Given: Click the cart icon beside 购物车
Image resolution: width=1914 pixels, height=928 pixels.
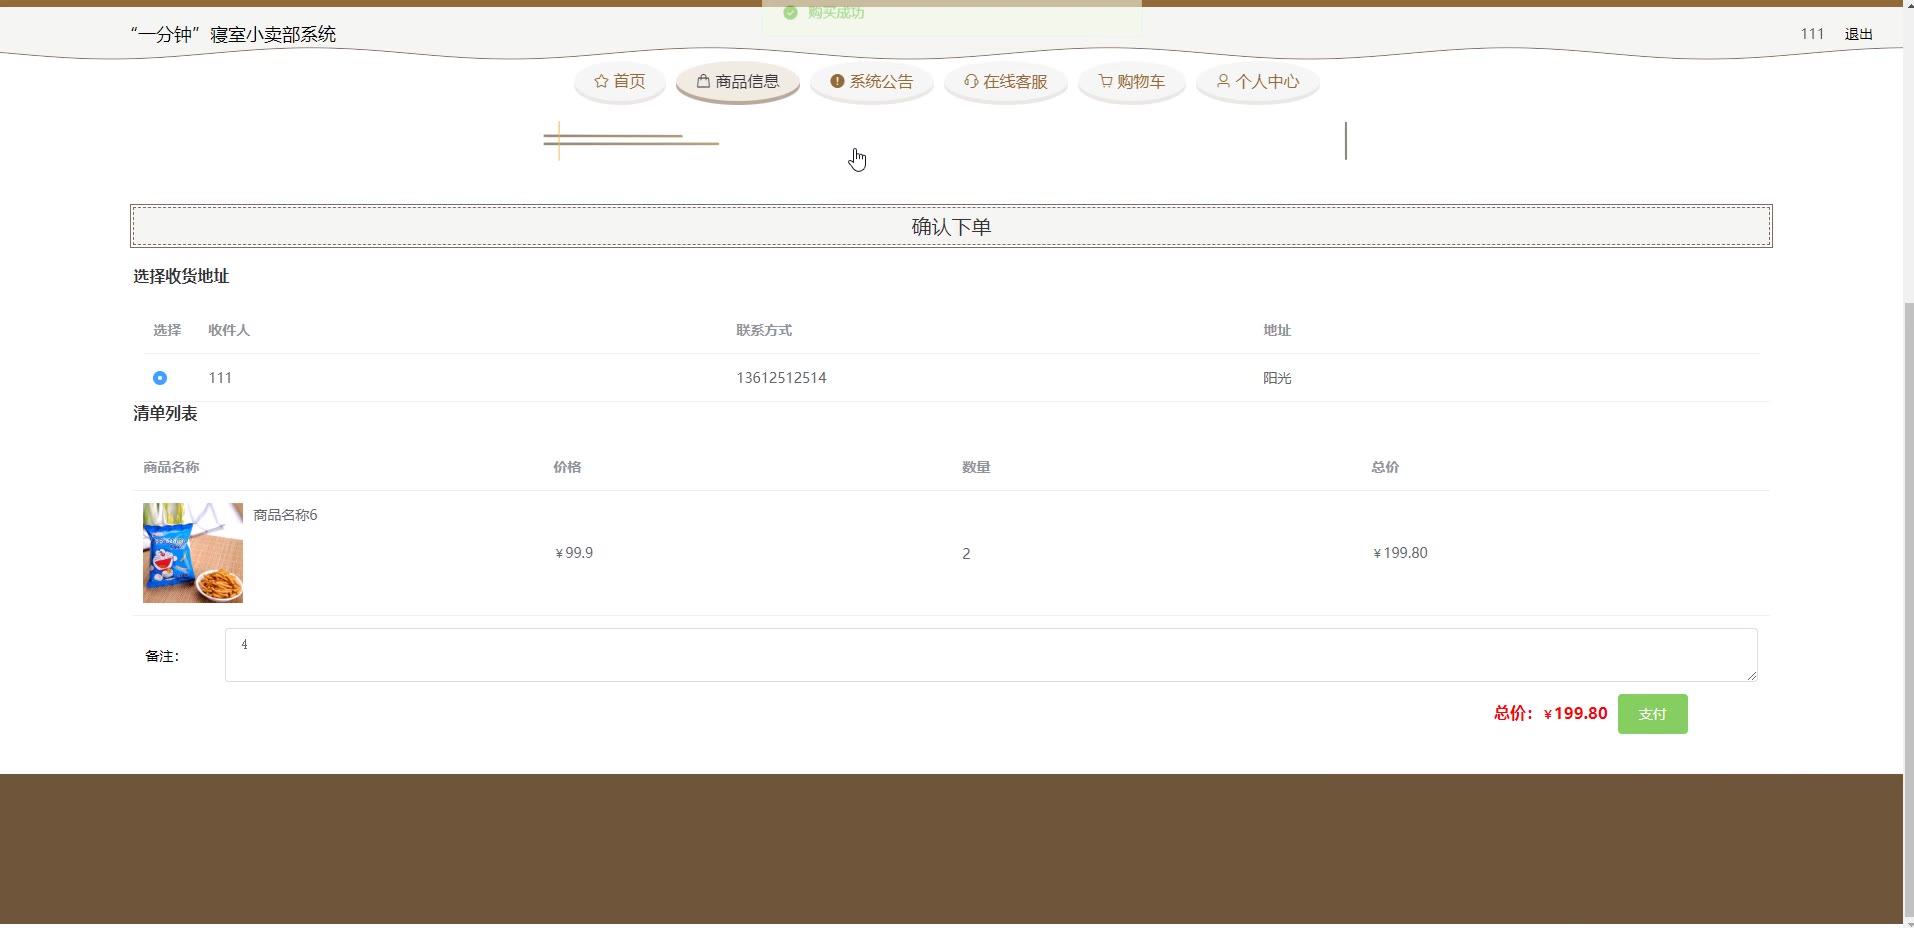Looking at the screenshot, I should coord(1105,82).
